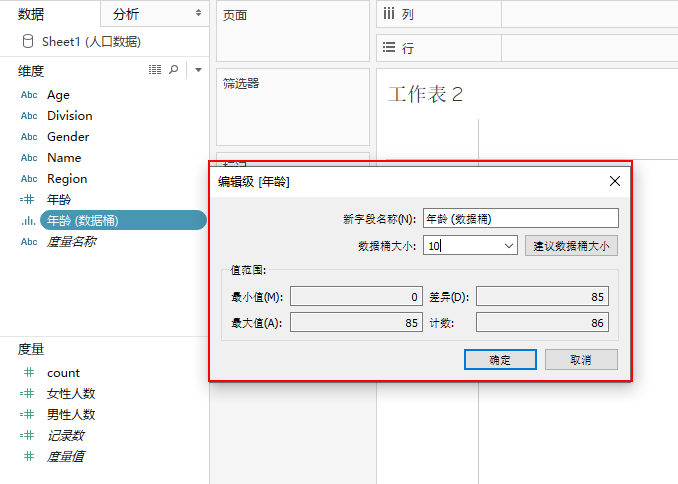Click the Abc icon beside 度量名称
This screenshot has width=678, height=484.
[29, 242]
